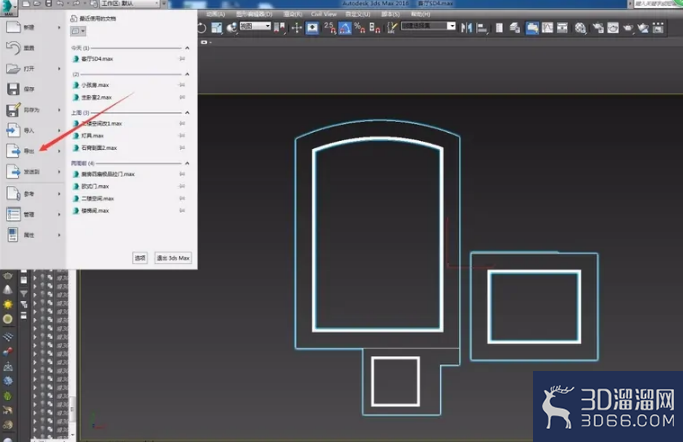Toggle the Angle Snap button
This screenshot has width=683, height=442.
point(345,28)
